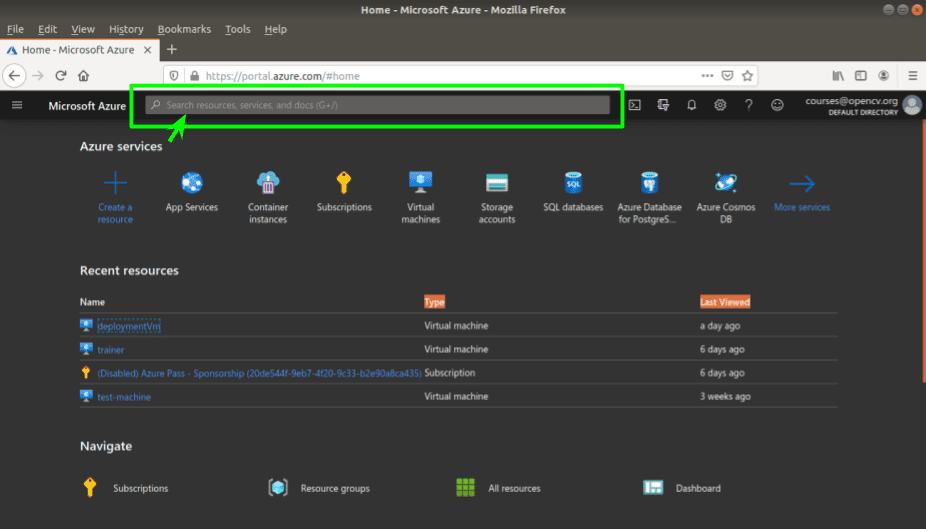The width and height of the screenshot is (926, 530).
Task: Open tracking protection shield
Action: (174, 76)
